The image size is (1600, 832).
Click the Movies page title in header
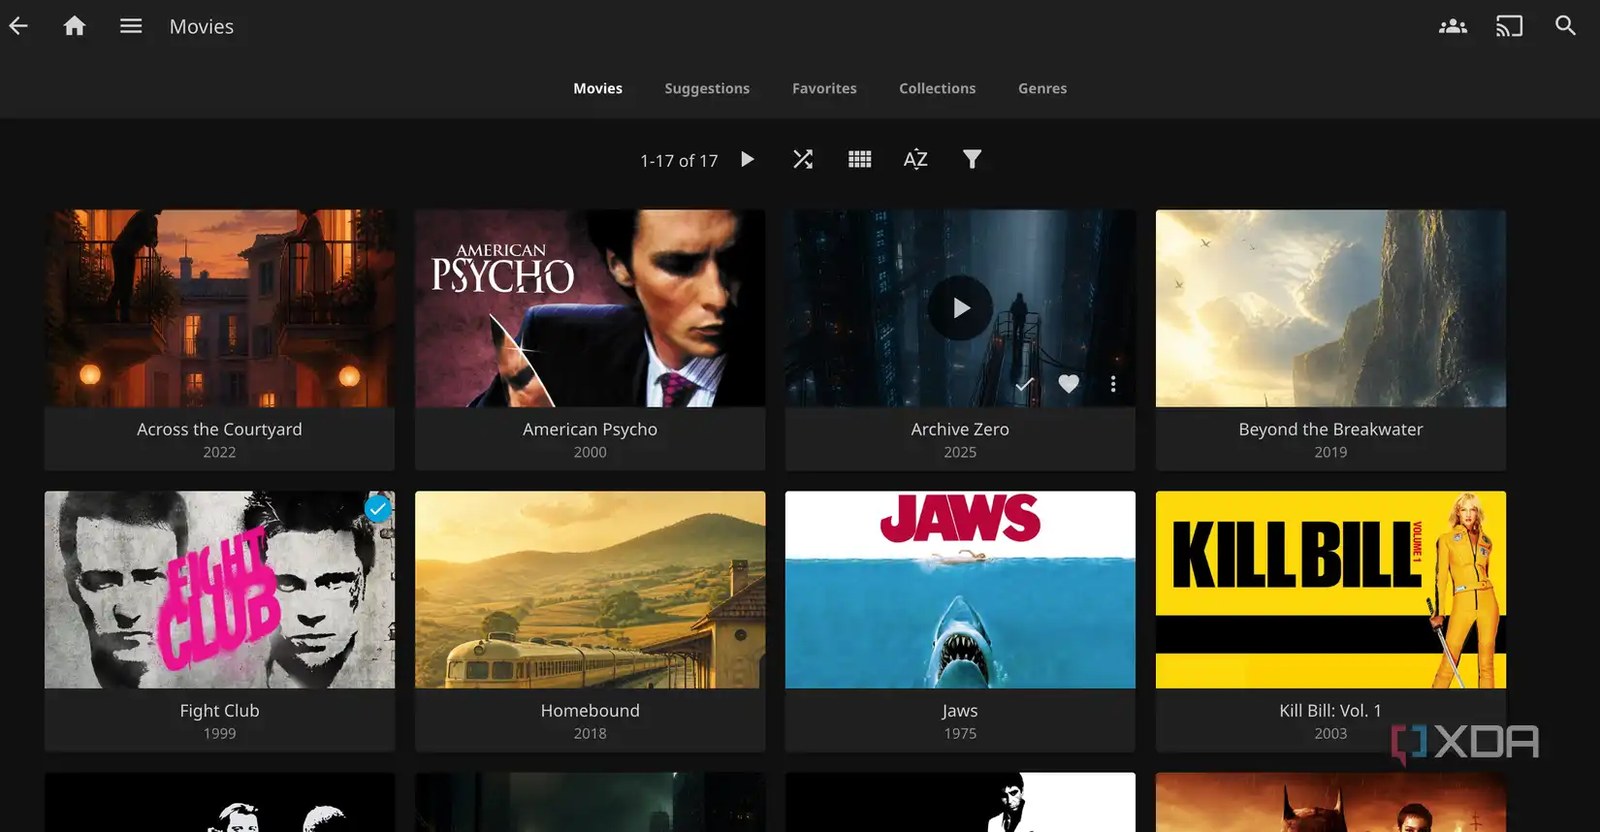201,27
